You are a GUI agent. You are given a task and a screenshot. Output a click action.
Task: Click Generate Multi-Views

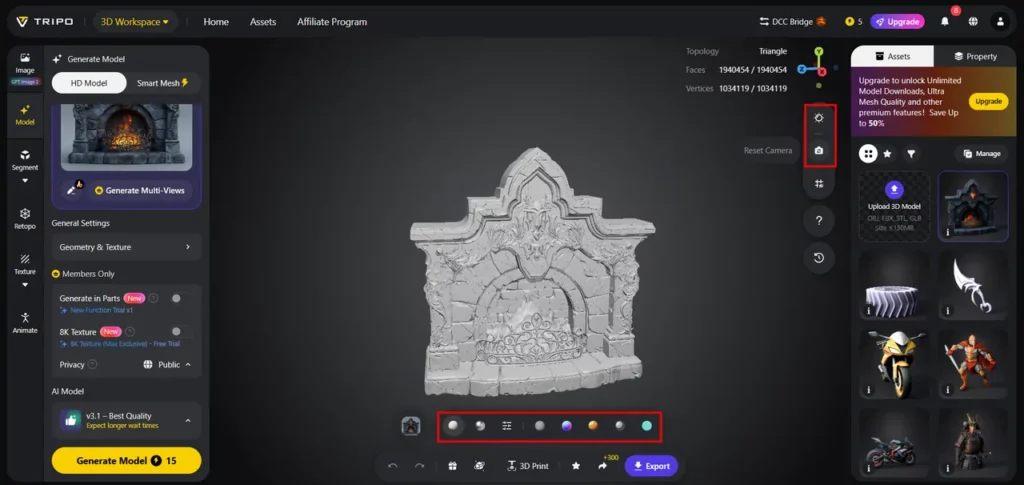pos(140,191)
